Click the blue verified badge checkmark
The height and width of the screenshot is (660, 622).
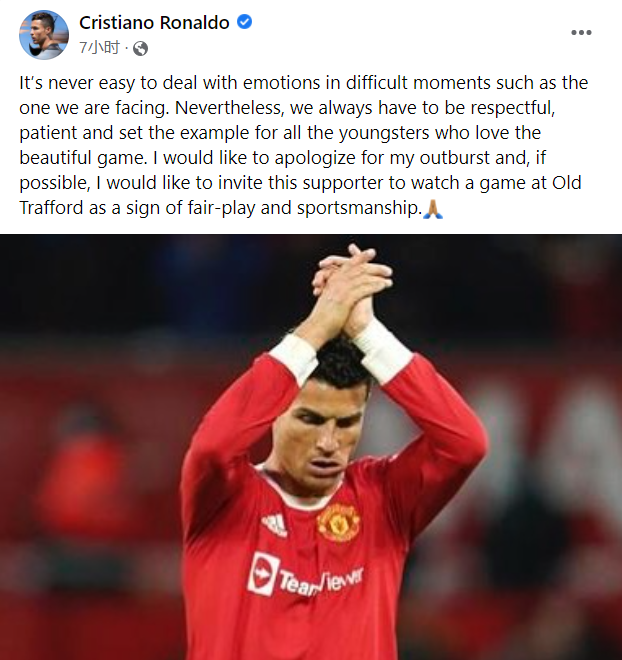245,22
